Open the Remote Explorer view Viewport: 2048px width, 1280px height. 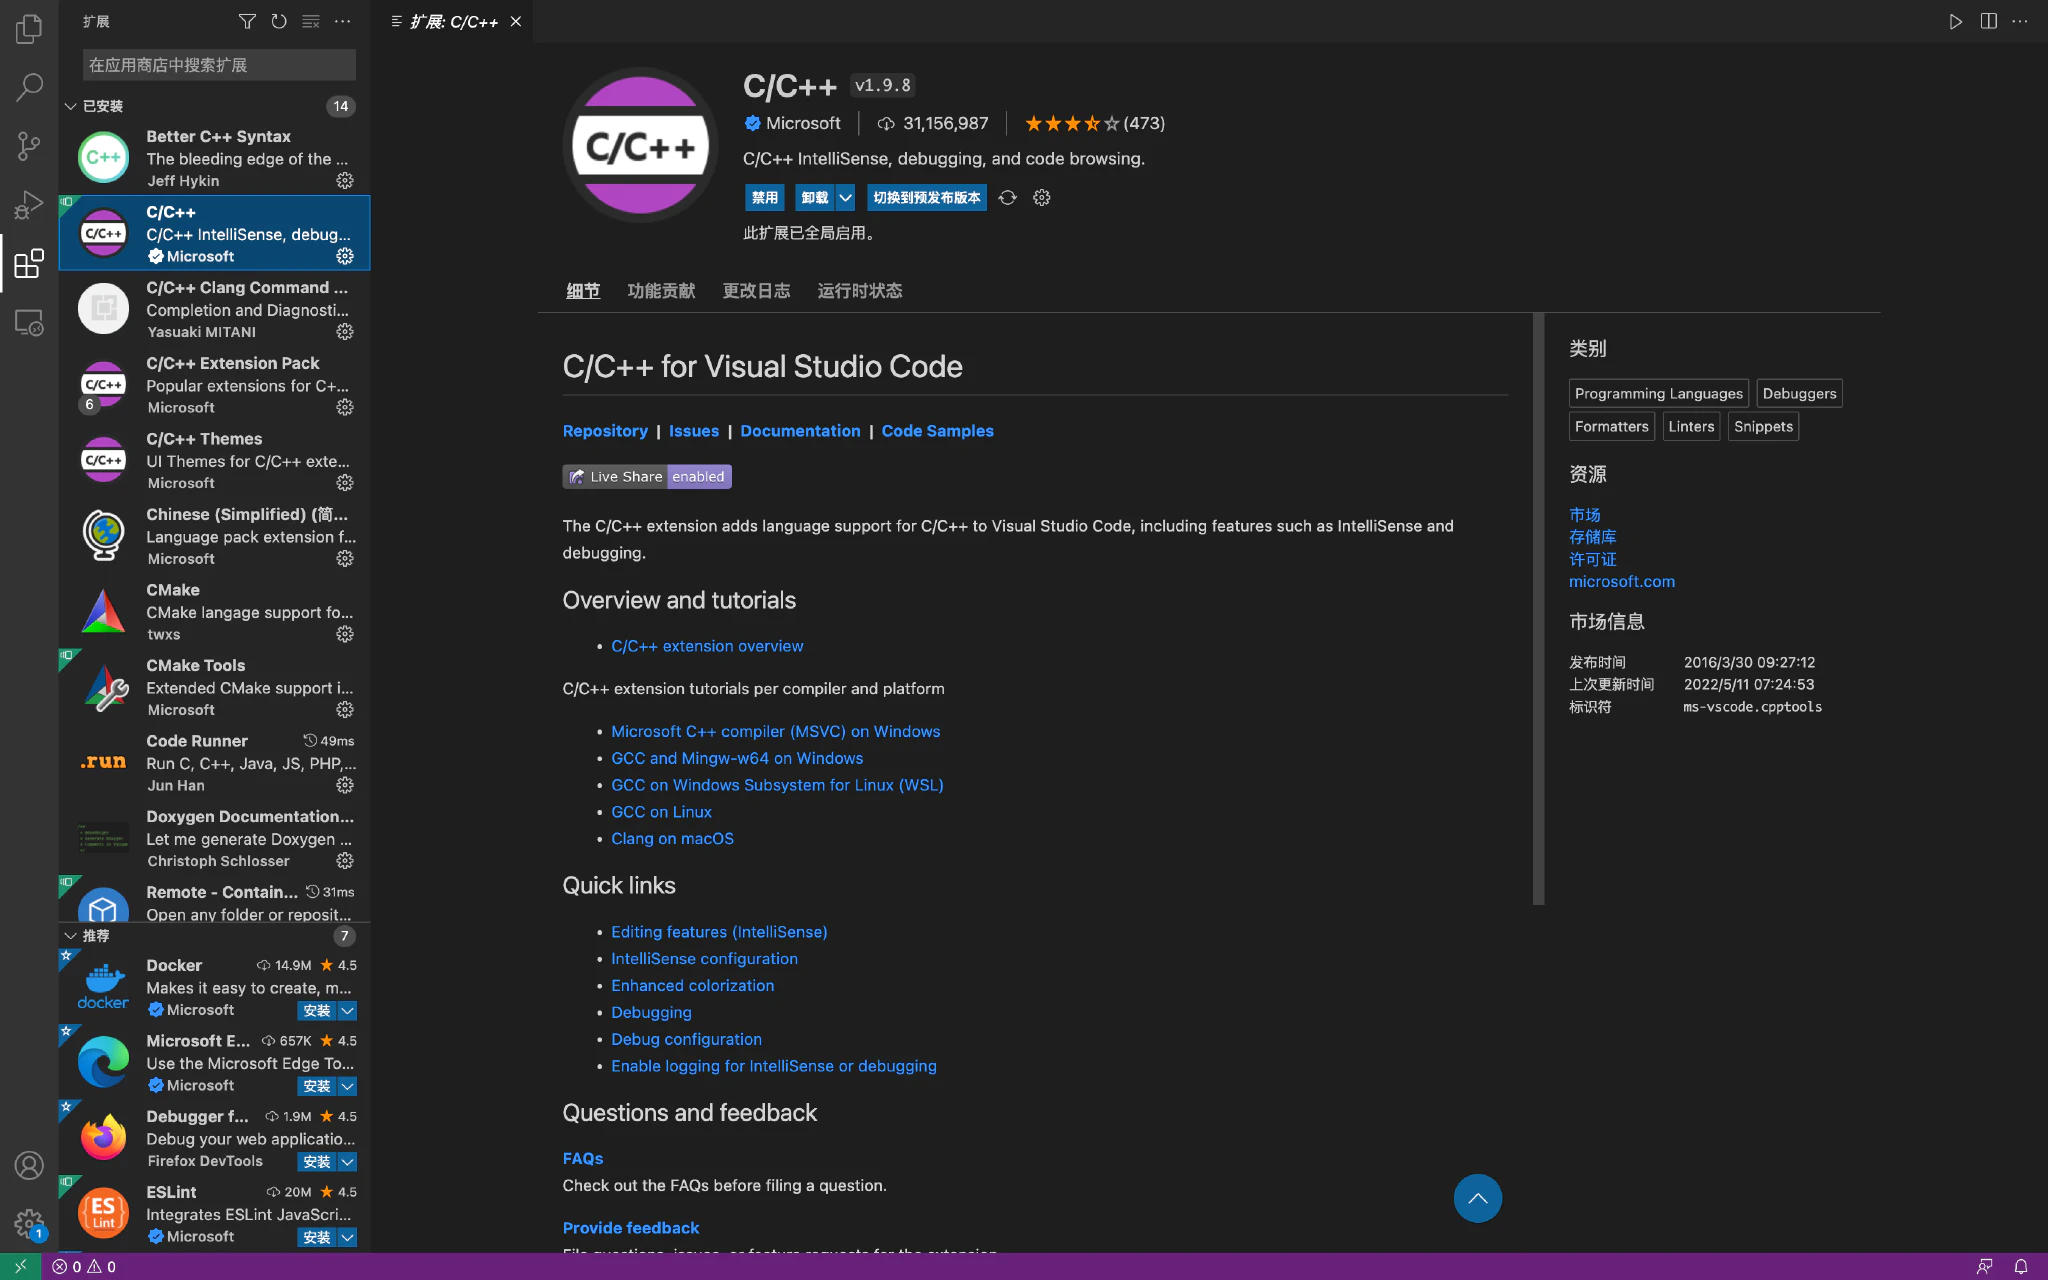28,323
